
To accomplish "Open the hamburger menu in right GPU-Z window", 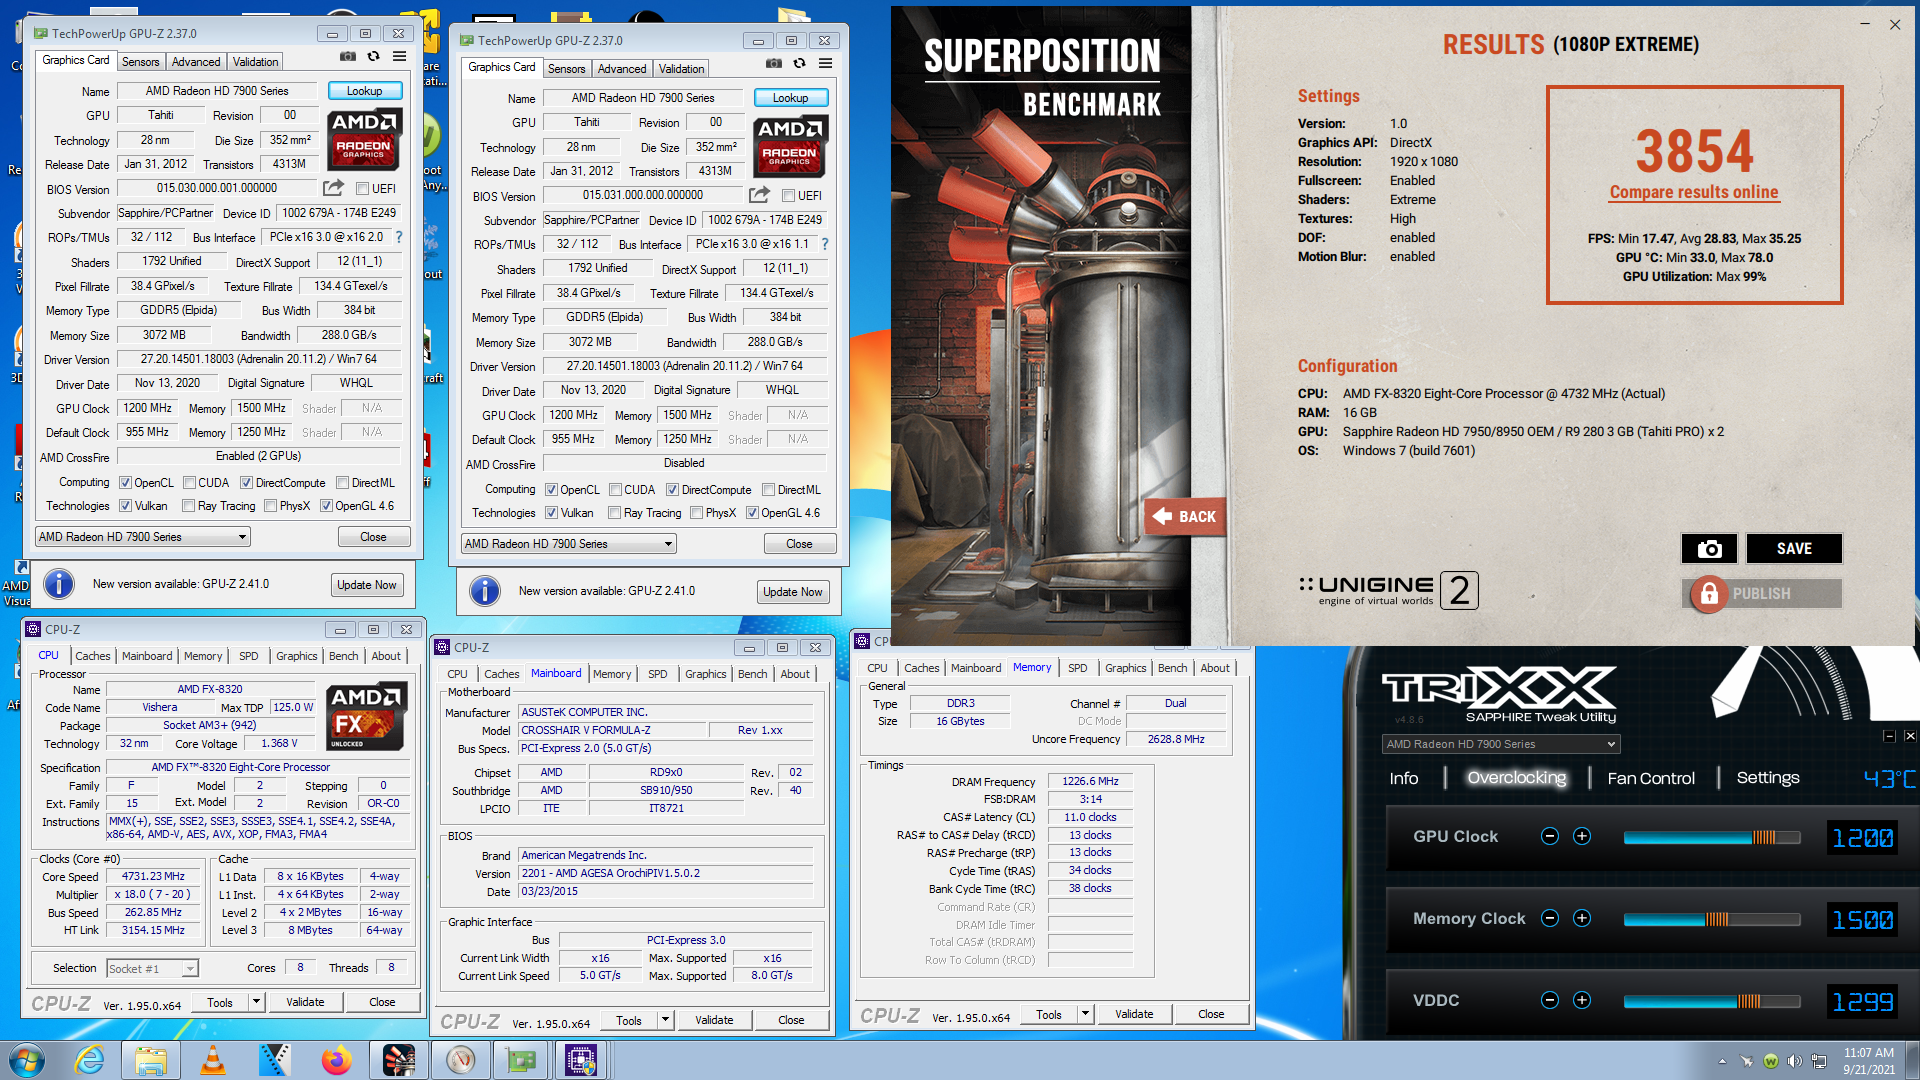I will [825, 63].
